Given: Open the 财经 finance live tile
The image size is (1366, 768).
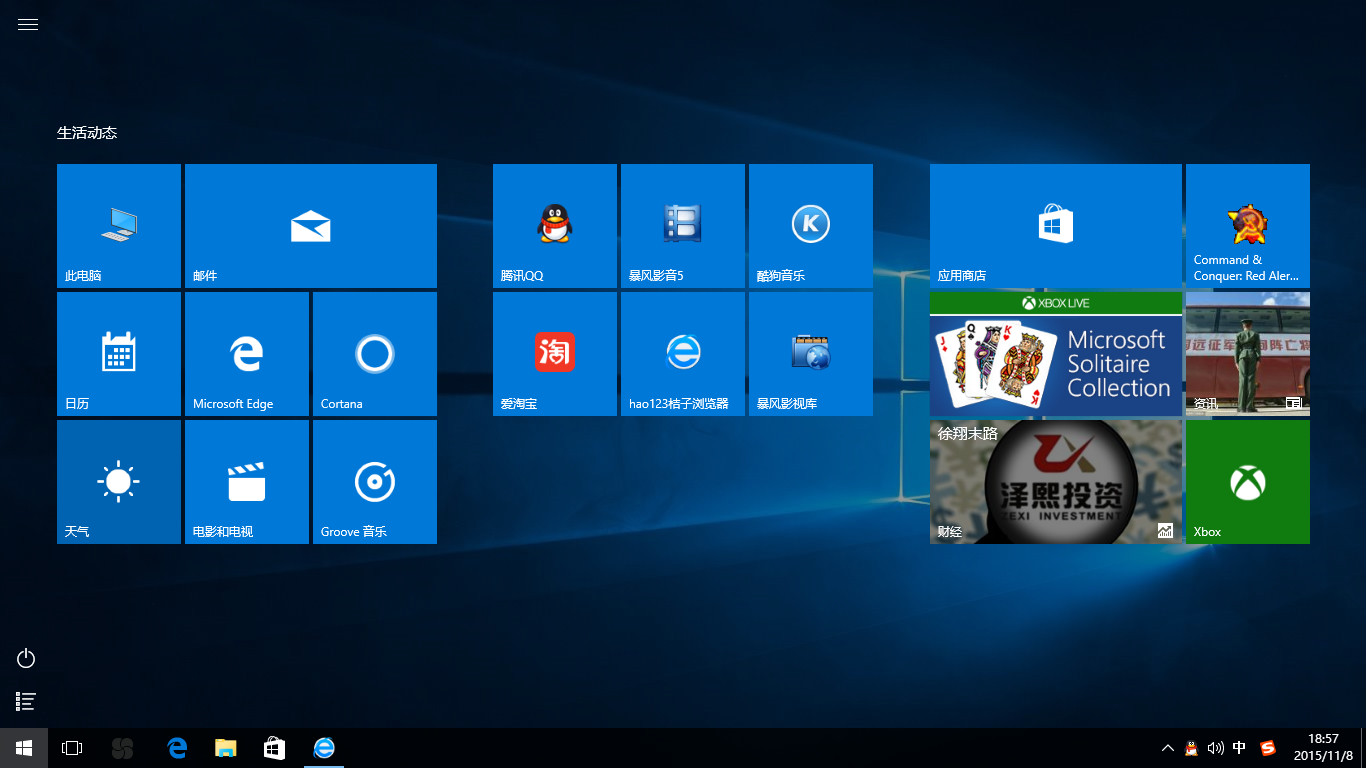Looking at the screenshot, I should pos(1056,482).
